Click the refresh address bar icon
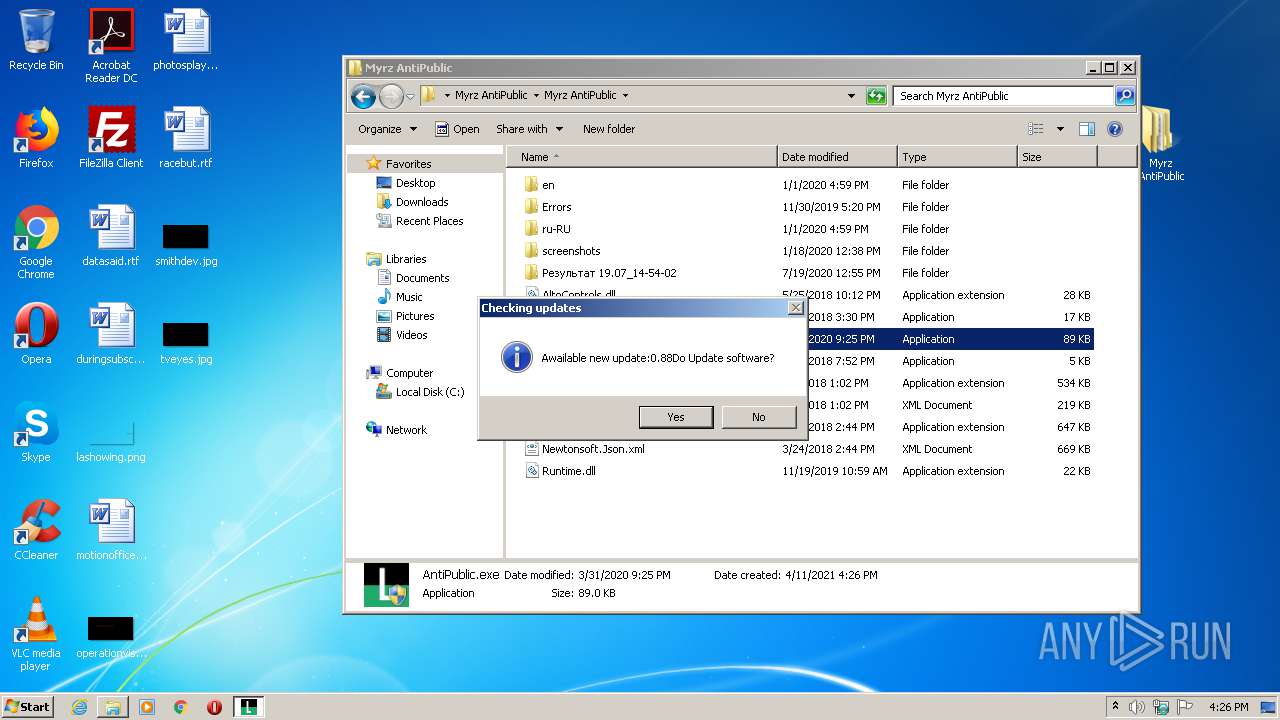The image size is (1280, 720). (876, 96)
